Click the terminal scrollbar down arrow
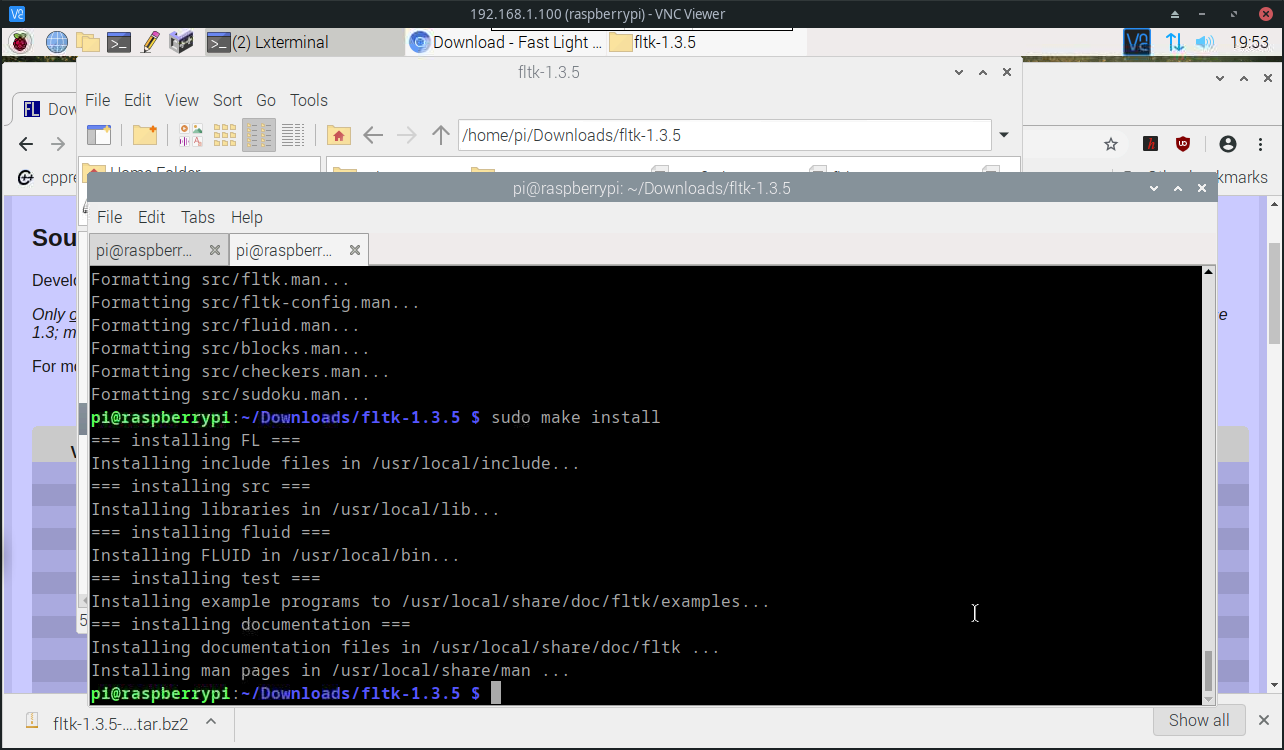1284x750 pixels. pyautogui.click(x=1208, y=699)
